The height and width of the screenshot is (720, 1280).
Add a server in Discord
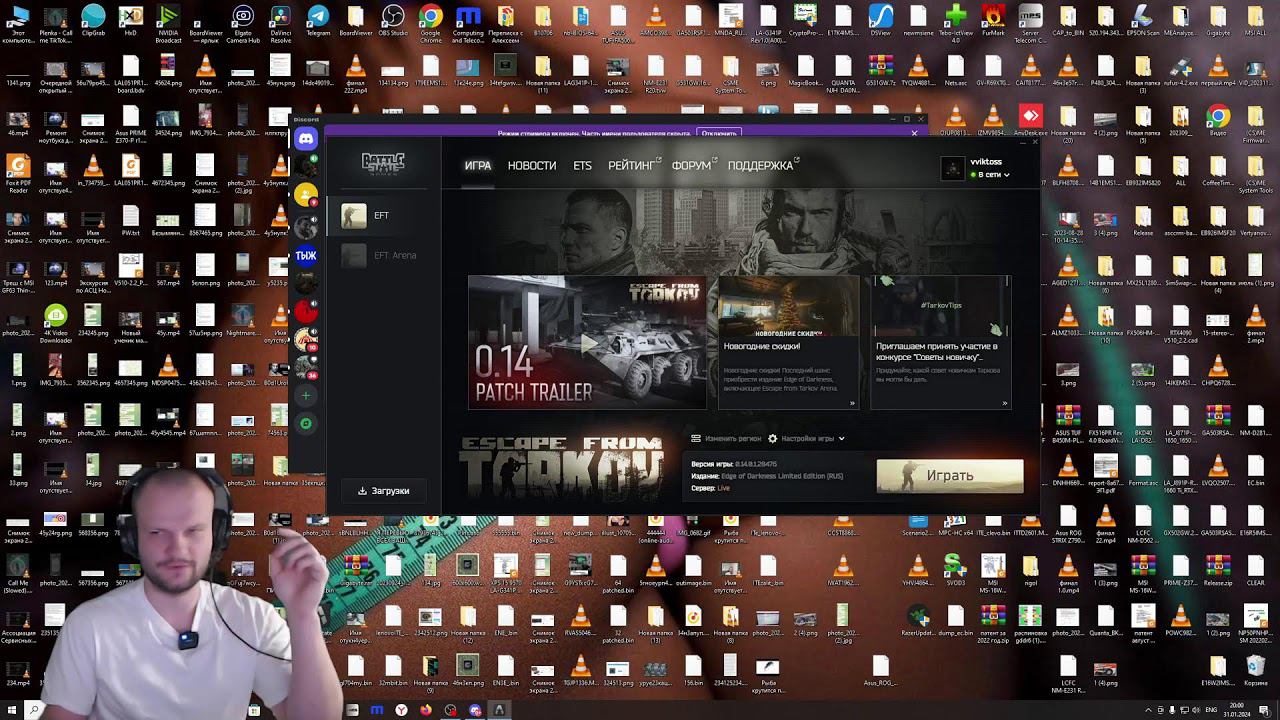tap(306, 396)
